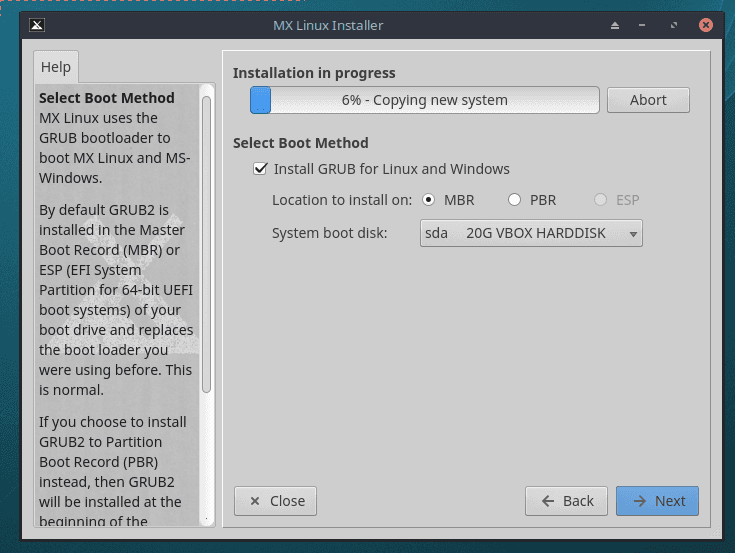Abort the installation

tap(648, 100)
